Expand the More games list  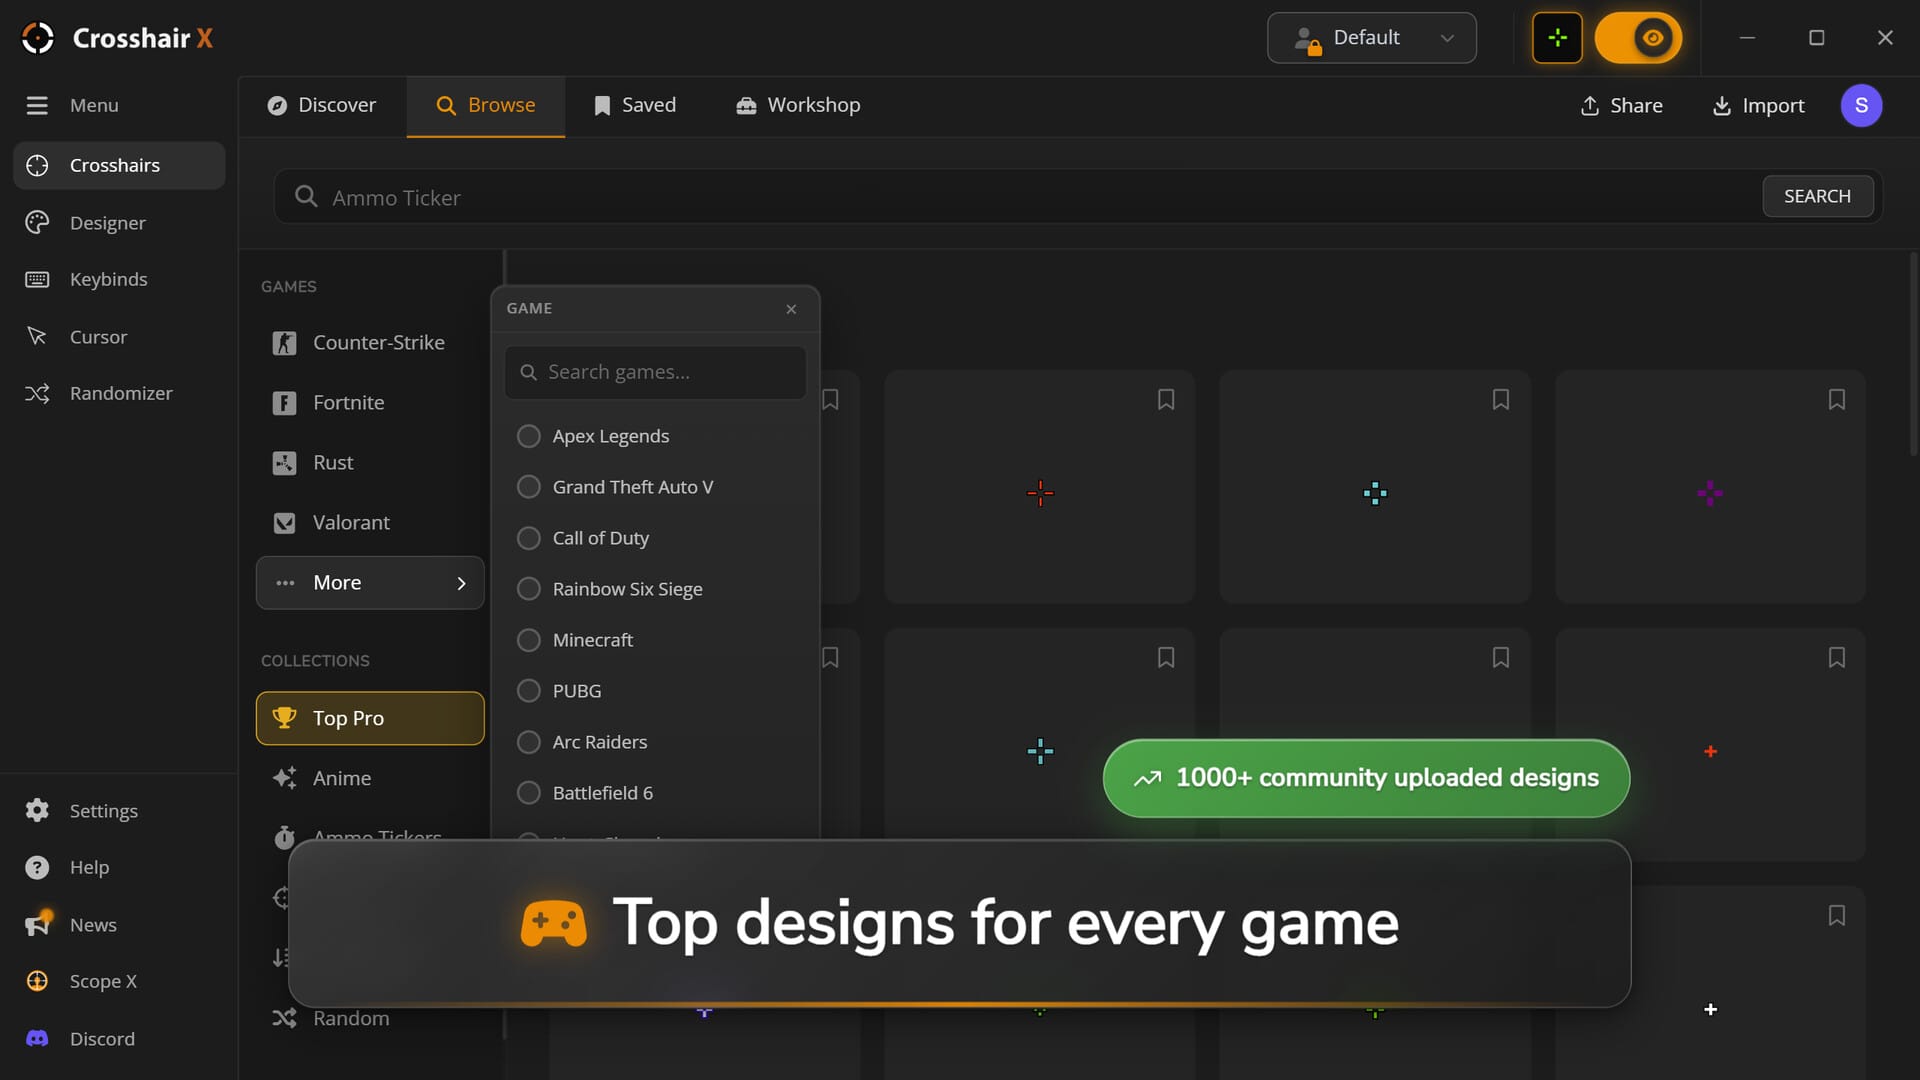click(370, 583)
